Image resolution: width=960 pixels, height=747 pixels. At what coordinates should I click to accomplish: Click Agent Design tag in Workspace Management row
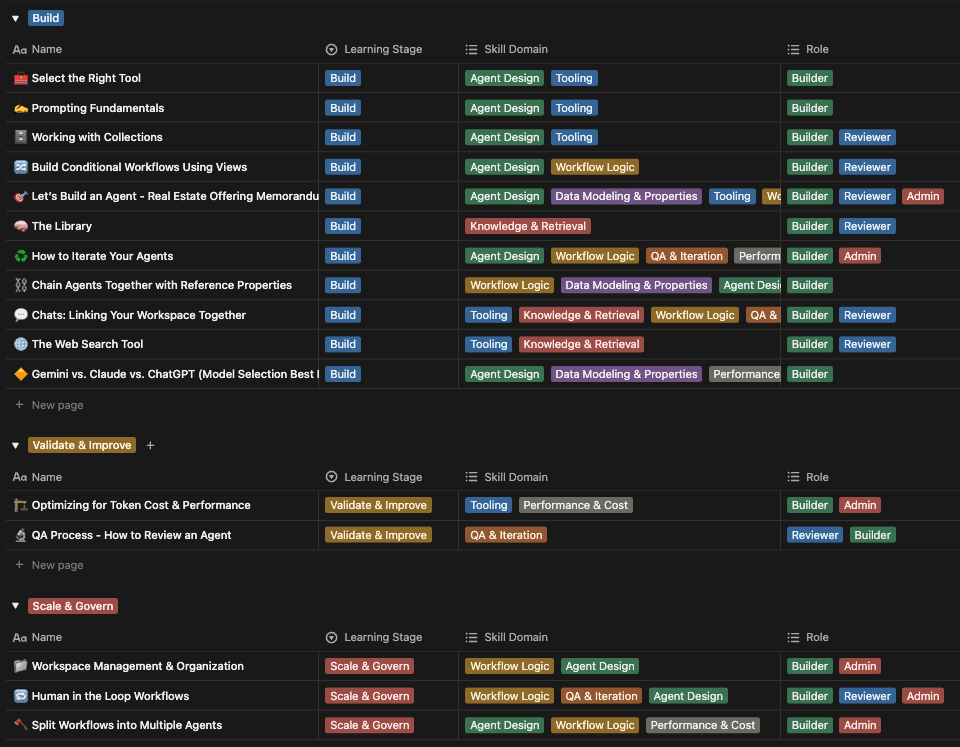coord(600,666)
